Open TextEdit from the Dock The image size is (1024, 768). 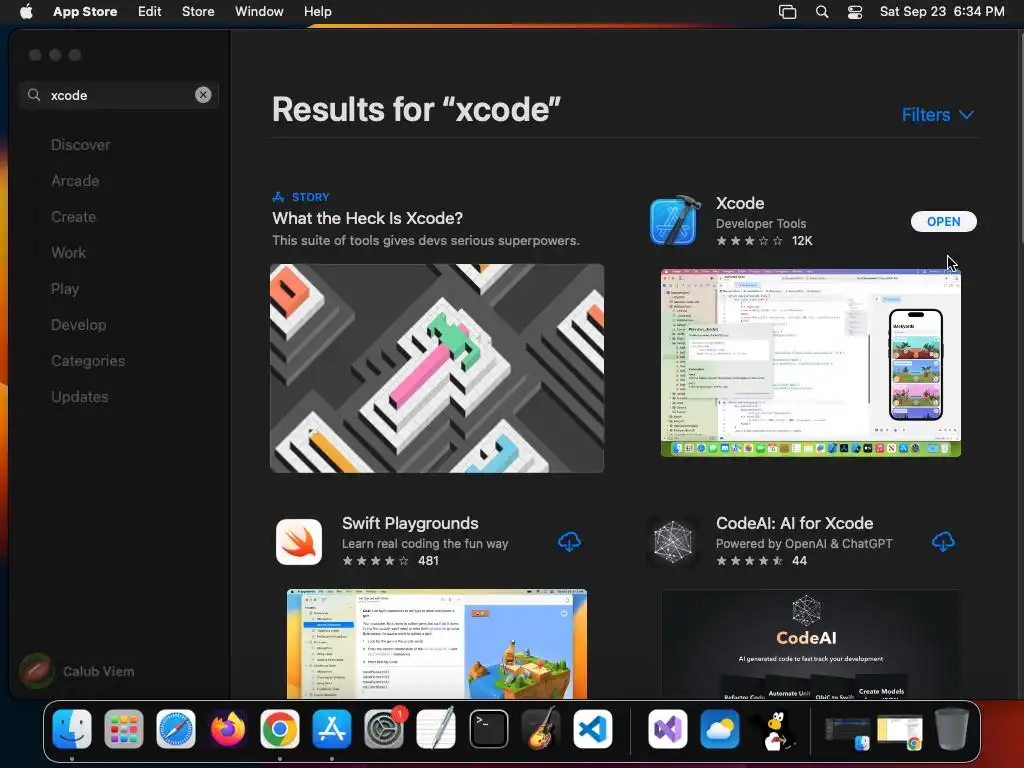436,729
